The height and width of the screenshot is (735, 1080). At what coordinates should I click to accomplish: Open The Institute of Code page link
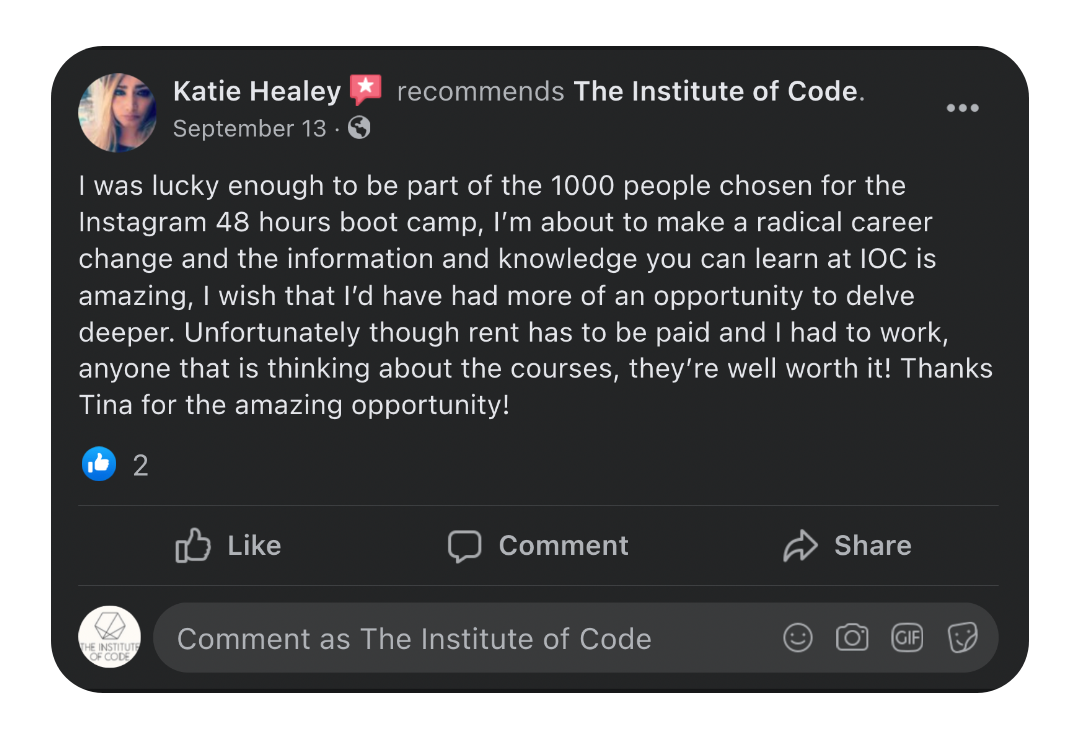pyautogui.click(x=716, y=92)
